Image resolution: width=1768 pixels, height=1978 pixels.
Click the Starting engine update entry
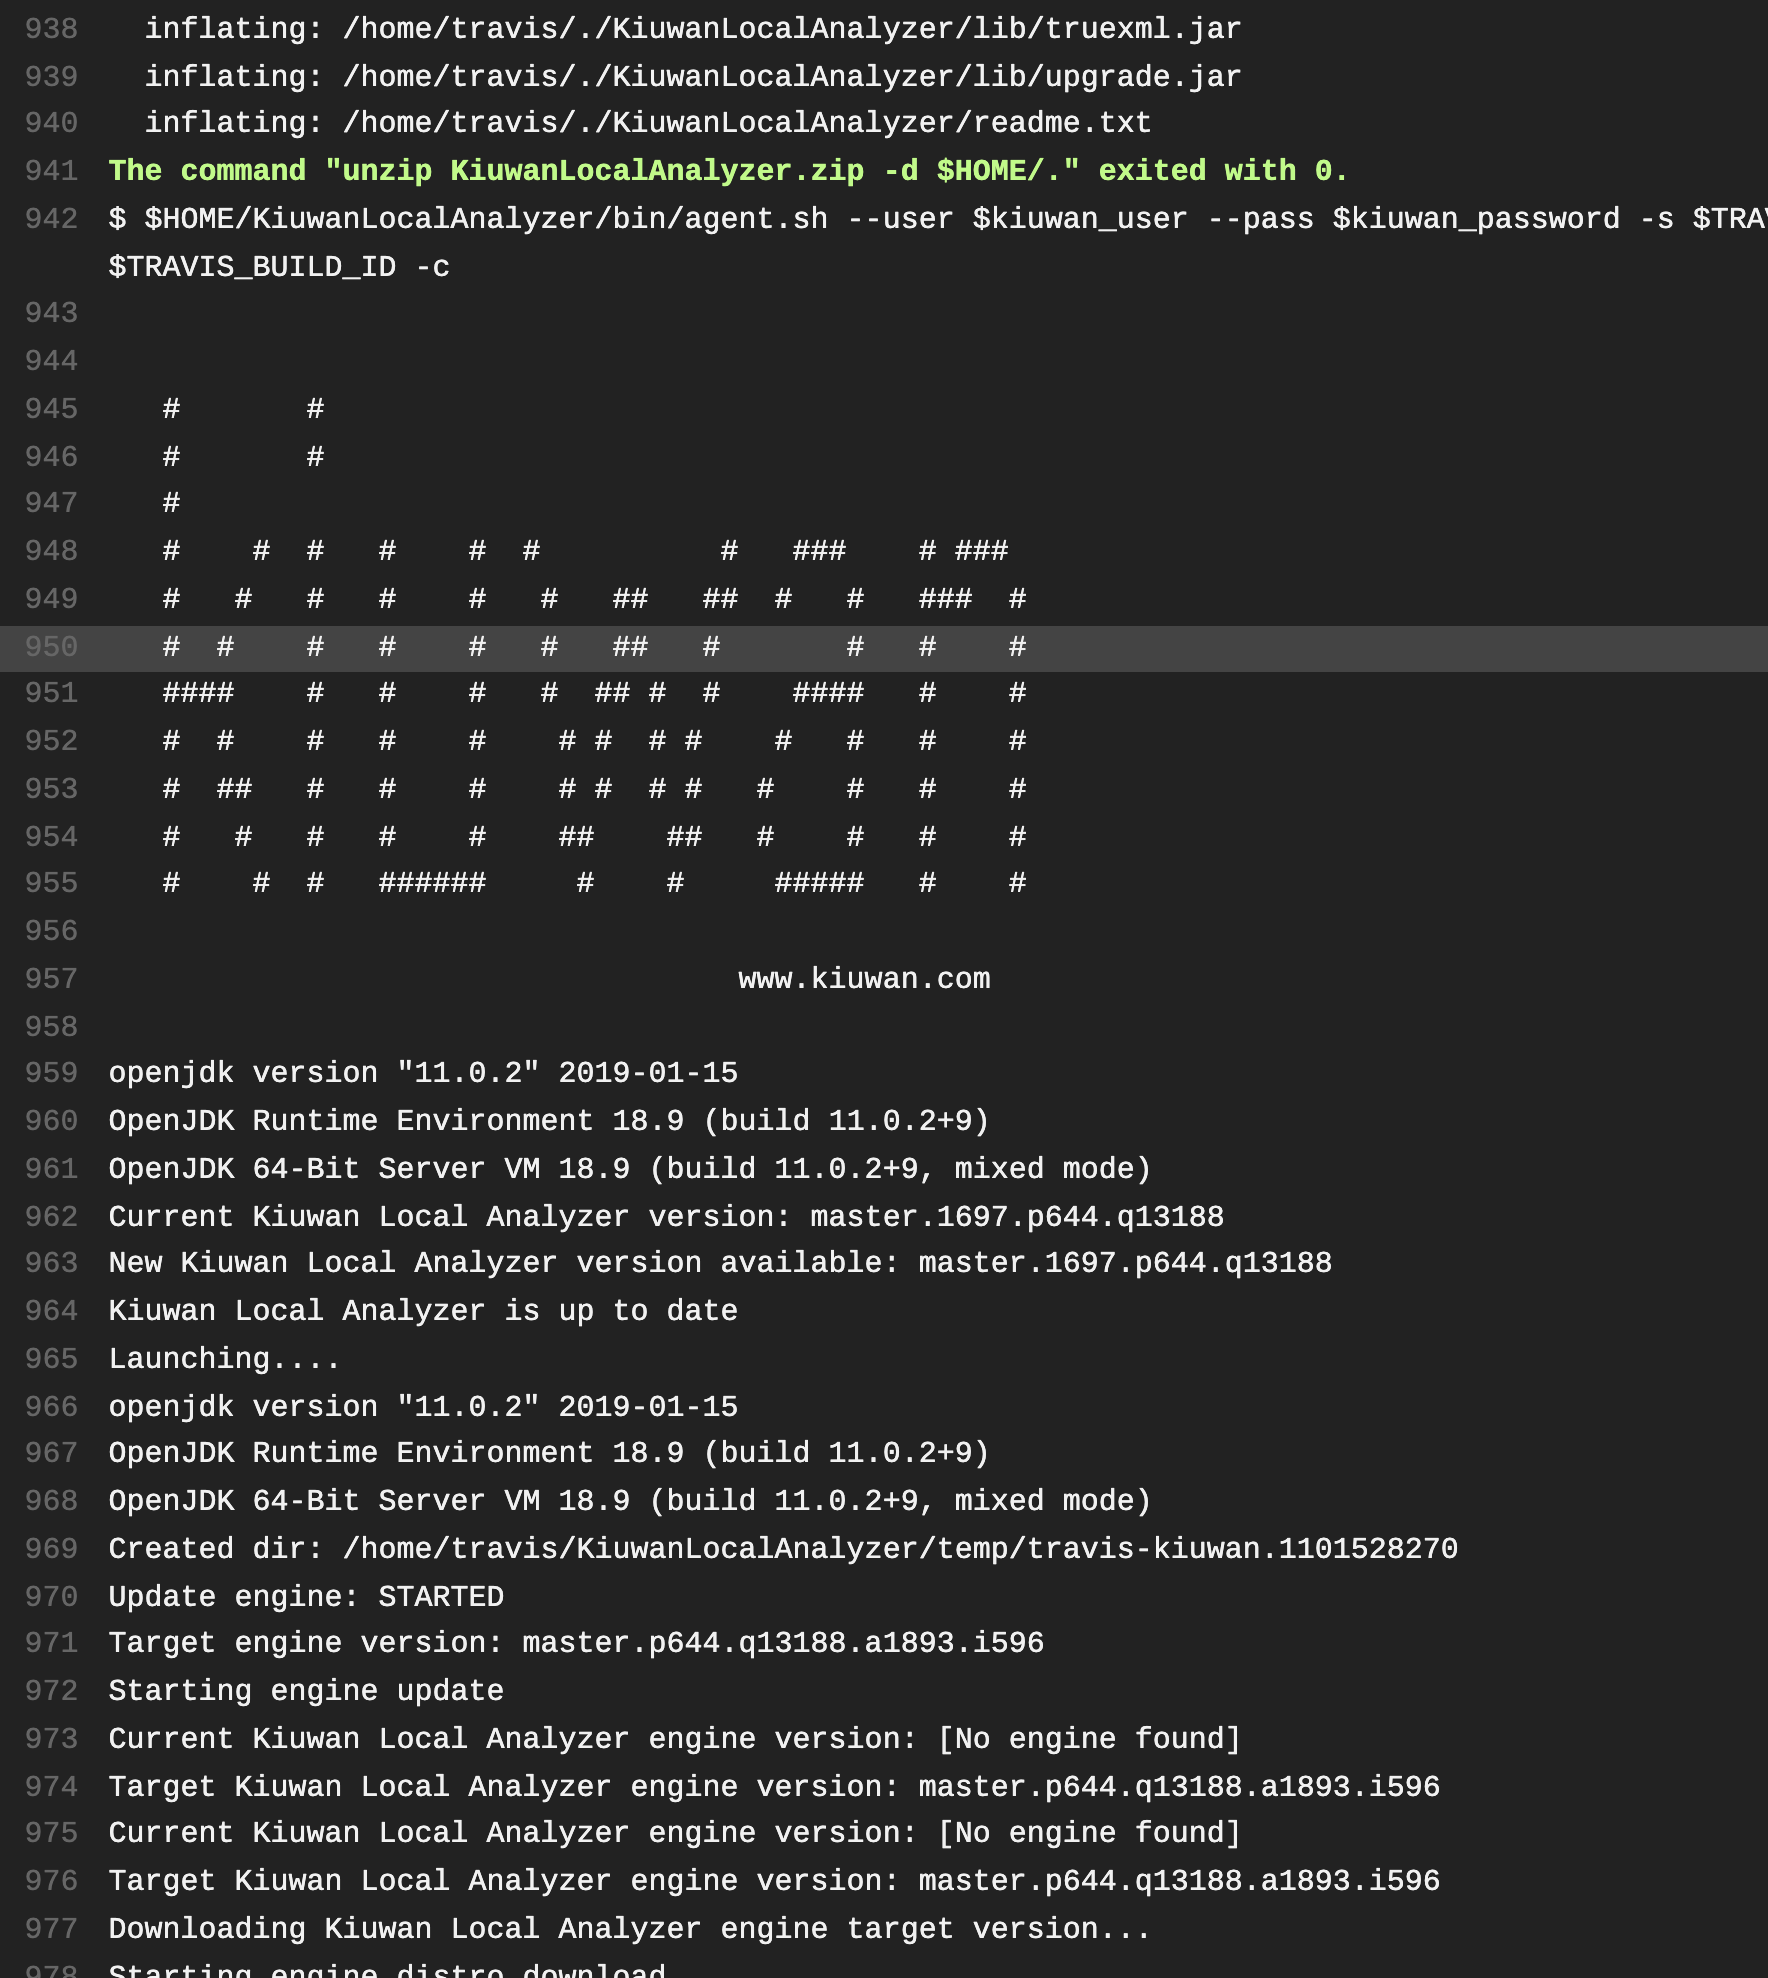pyautogui.click(x=306, y=1690)
